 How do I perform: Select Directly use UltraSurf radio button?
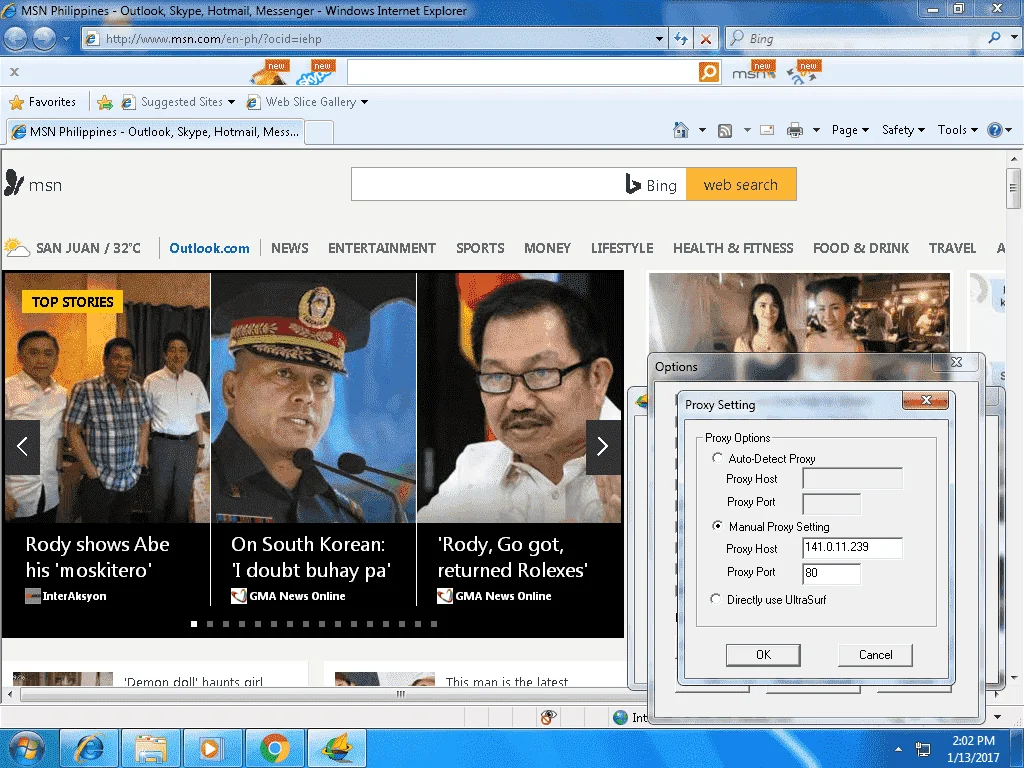click(716, 599)
